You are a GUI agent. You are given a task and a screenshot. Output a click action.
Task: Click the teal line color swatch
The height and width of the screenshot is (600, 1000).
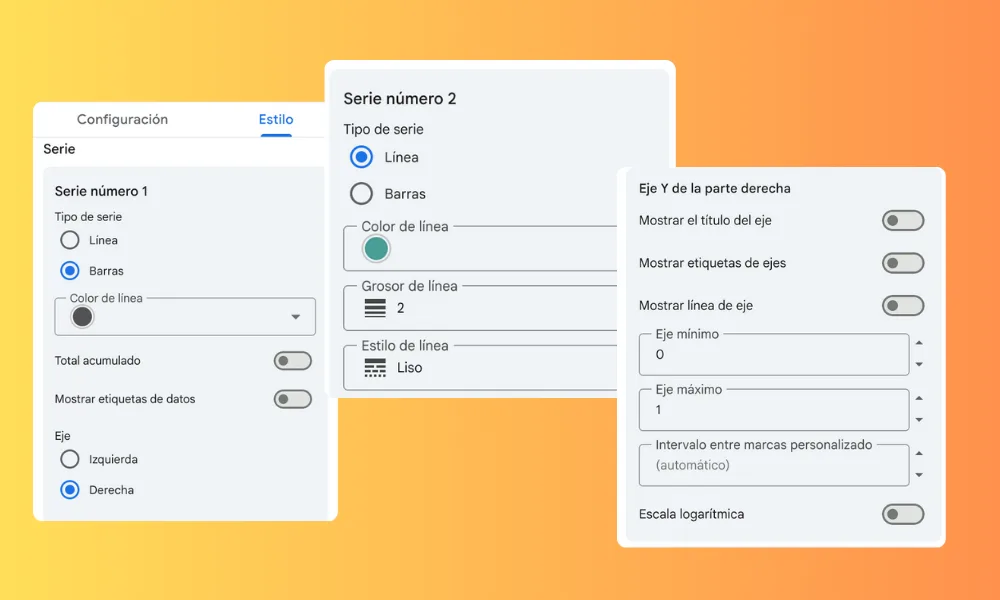(376, 249)
